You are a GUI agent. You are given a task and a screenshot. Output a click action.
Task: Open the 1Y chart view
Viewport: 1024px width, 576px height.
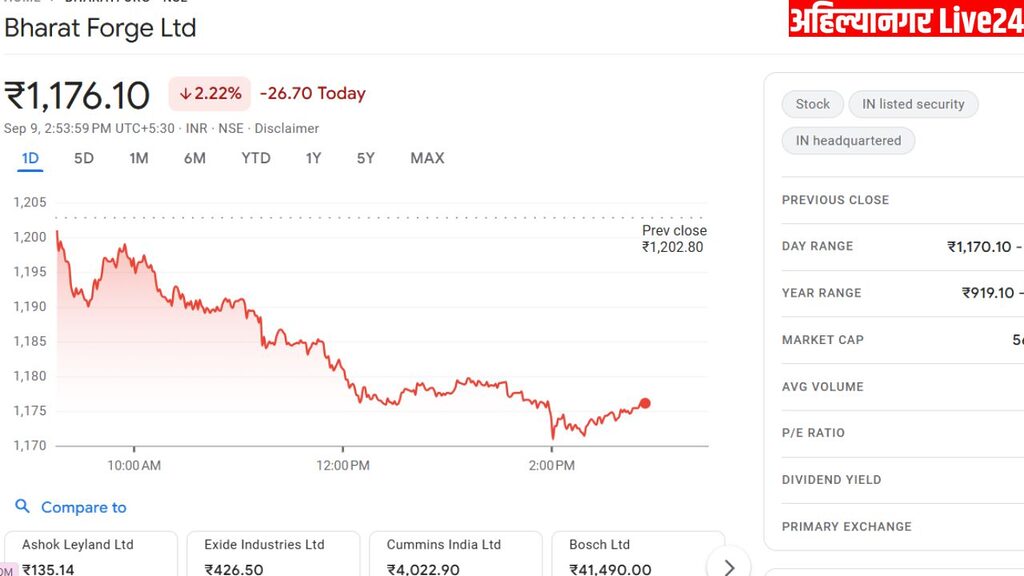point(314,158)
